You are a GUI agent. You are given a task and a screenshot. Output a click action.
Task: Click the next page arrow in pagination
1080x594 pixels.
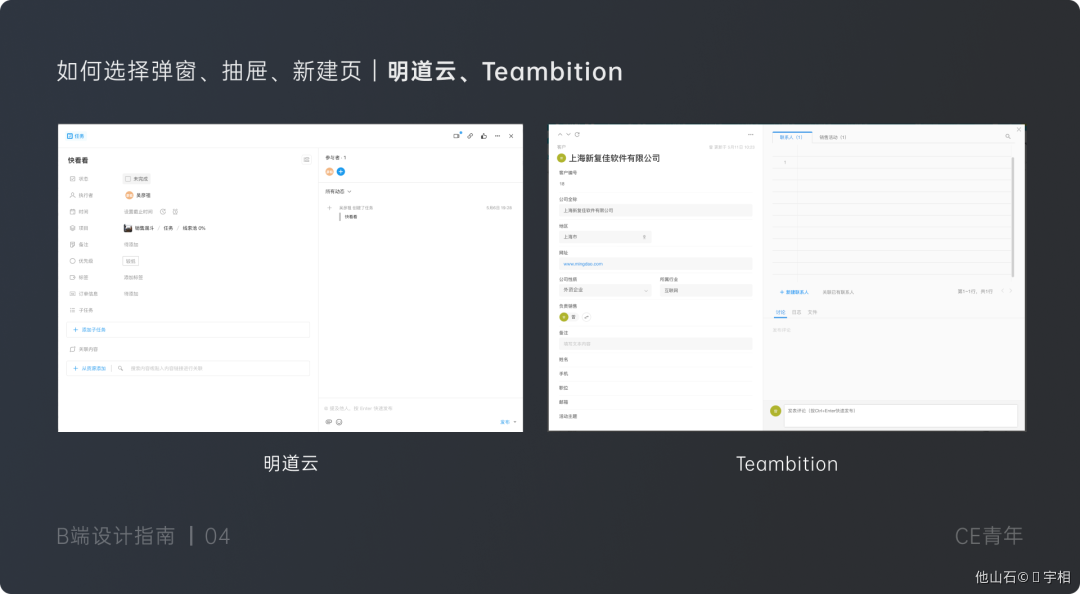[x=1010, y=291]
